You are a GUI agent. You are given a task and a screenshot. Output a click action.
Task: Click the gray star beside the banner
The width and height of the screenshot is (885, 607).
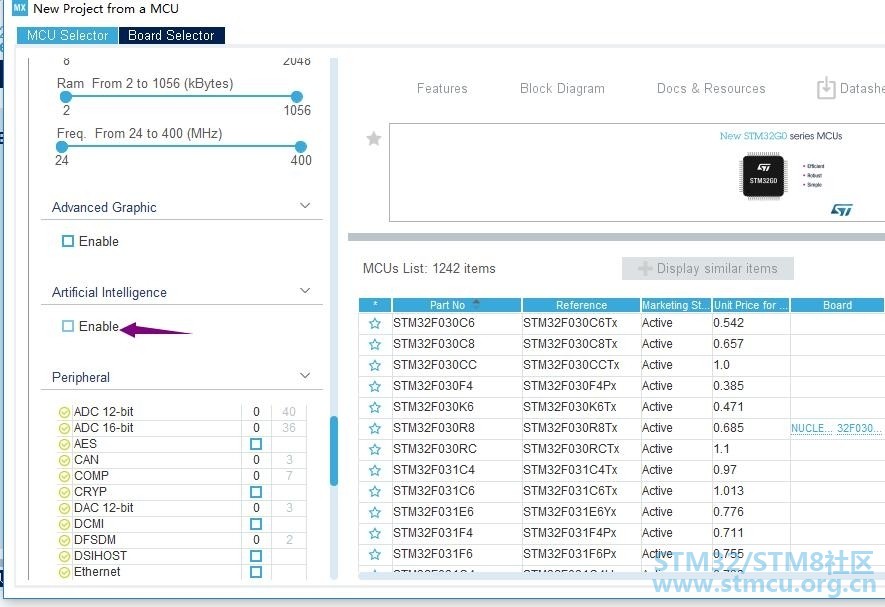click(374, 138)
